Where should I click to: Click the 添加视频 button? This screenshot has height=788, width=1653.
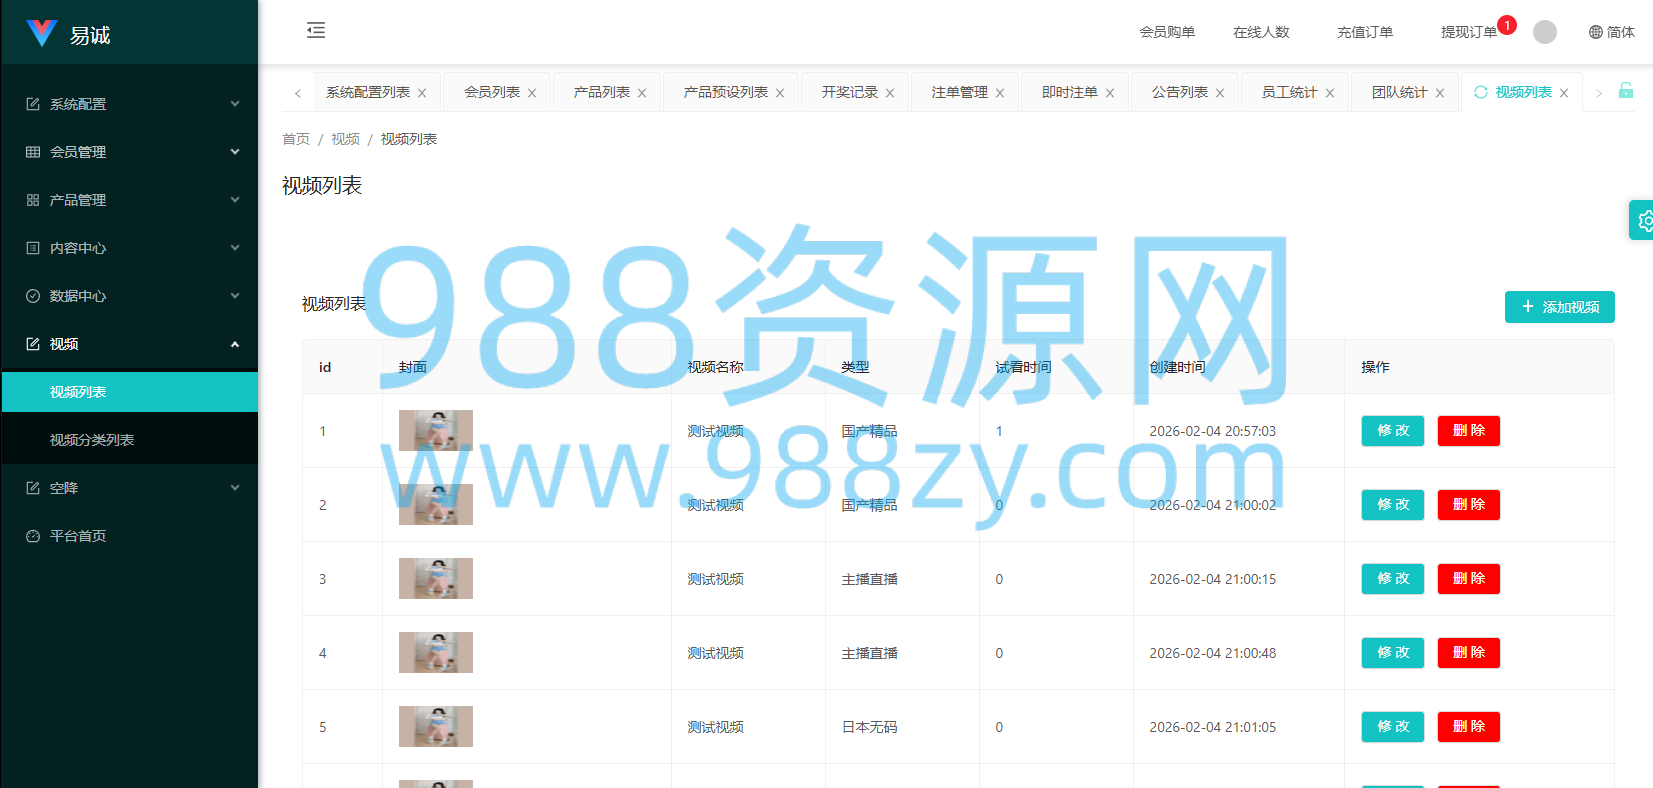[1560, 307]
